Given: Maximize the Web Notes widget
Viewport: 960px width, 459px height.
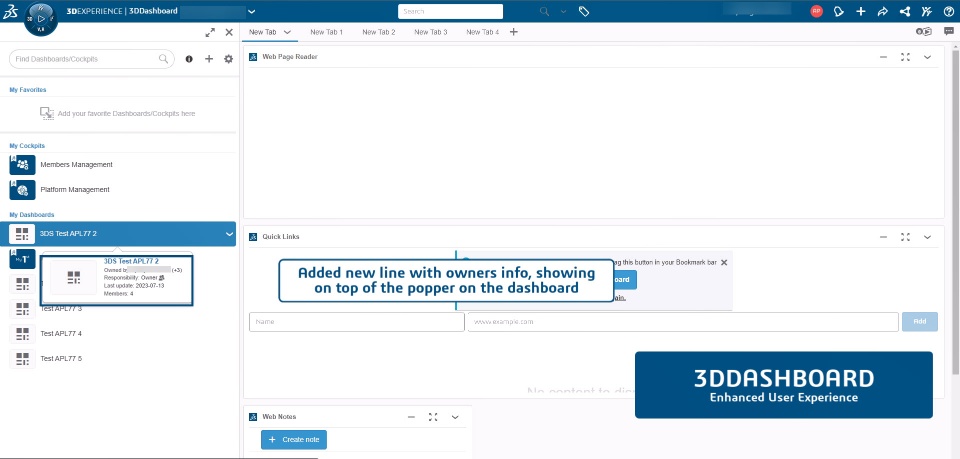Looking at the screenshot, I should pyautogui.click(x=433, y=417).
